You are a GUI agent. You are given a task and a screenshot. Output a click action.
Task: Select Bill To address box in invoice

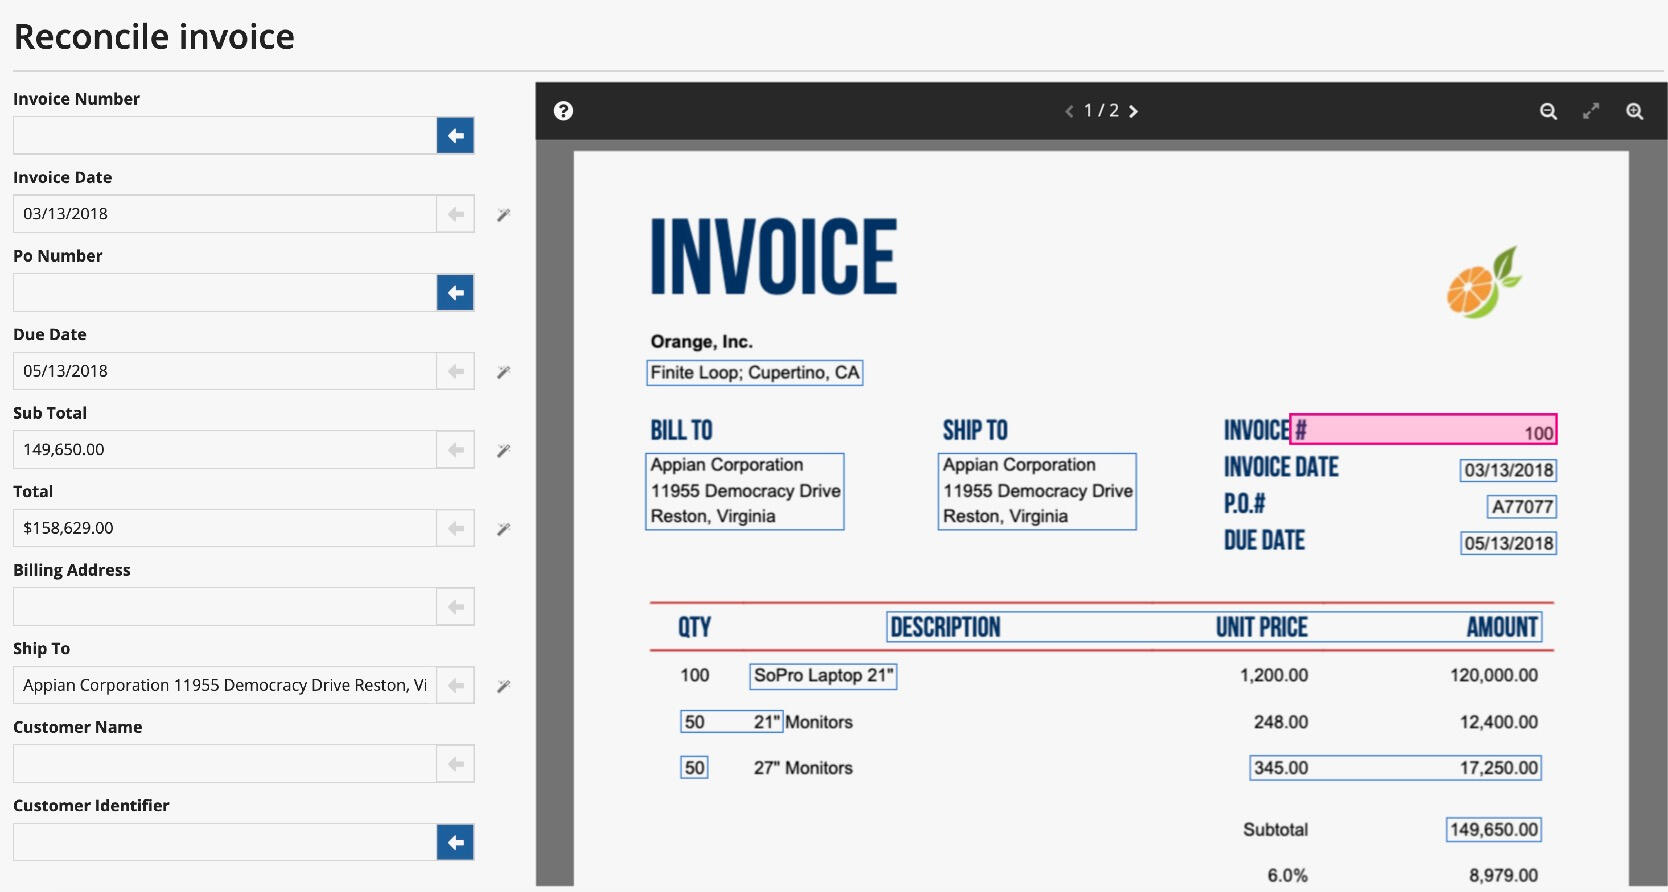[745, 491]
